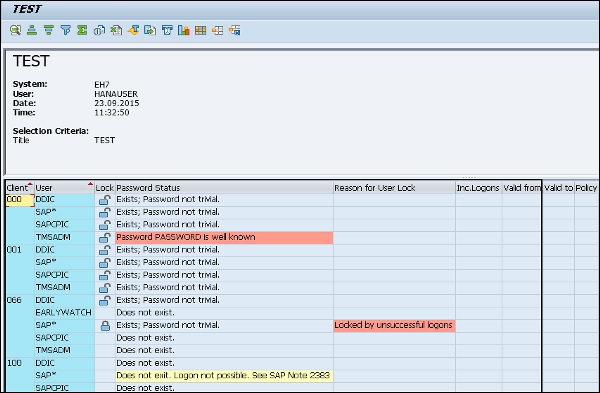Screen dimensions: 600x393
Task: Click 'Password PASSWORD is well known' cell
Action: (224, 237)
